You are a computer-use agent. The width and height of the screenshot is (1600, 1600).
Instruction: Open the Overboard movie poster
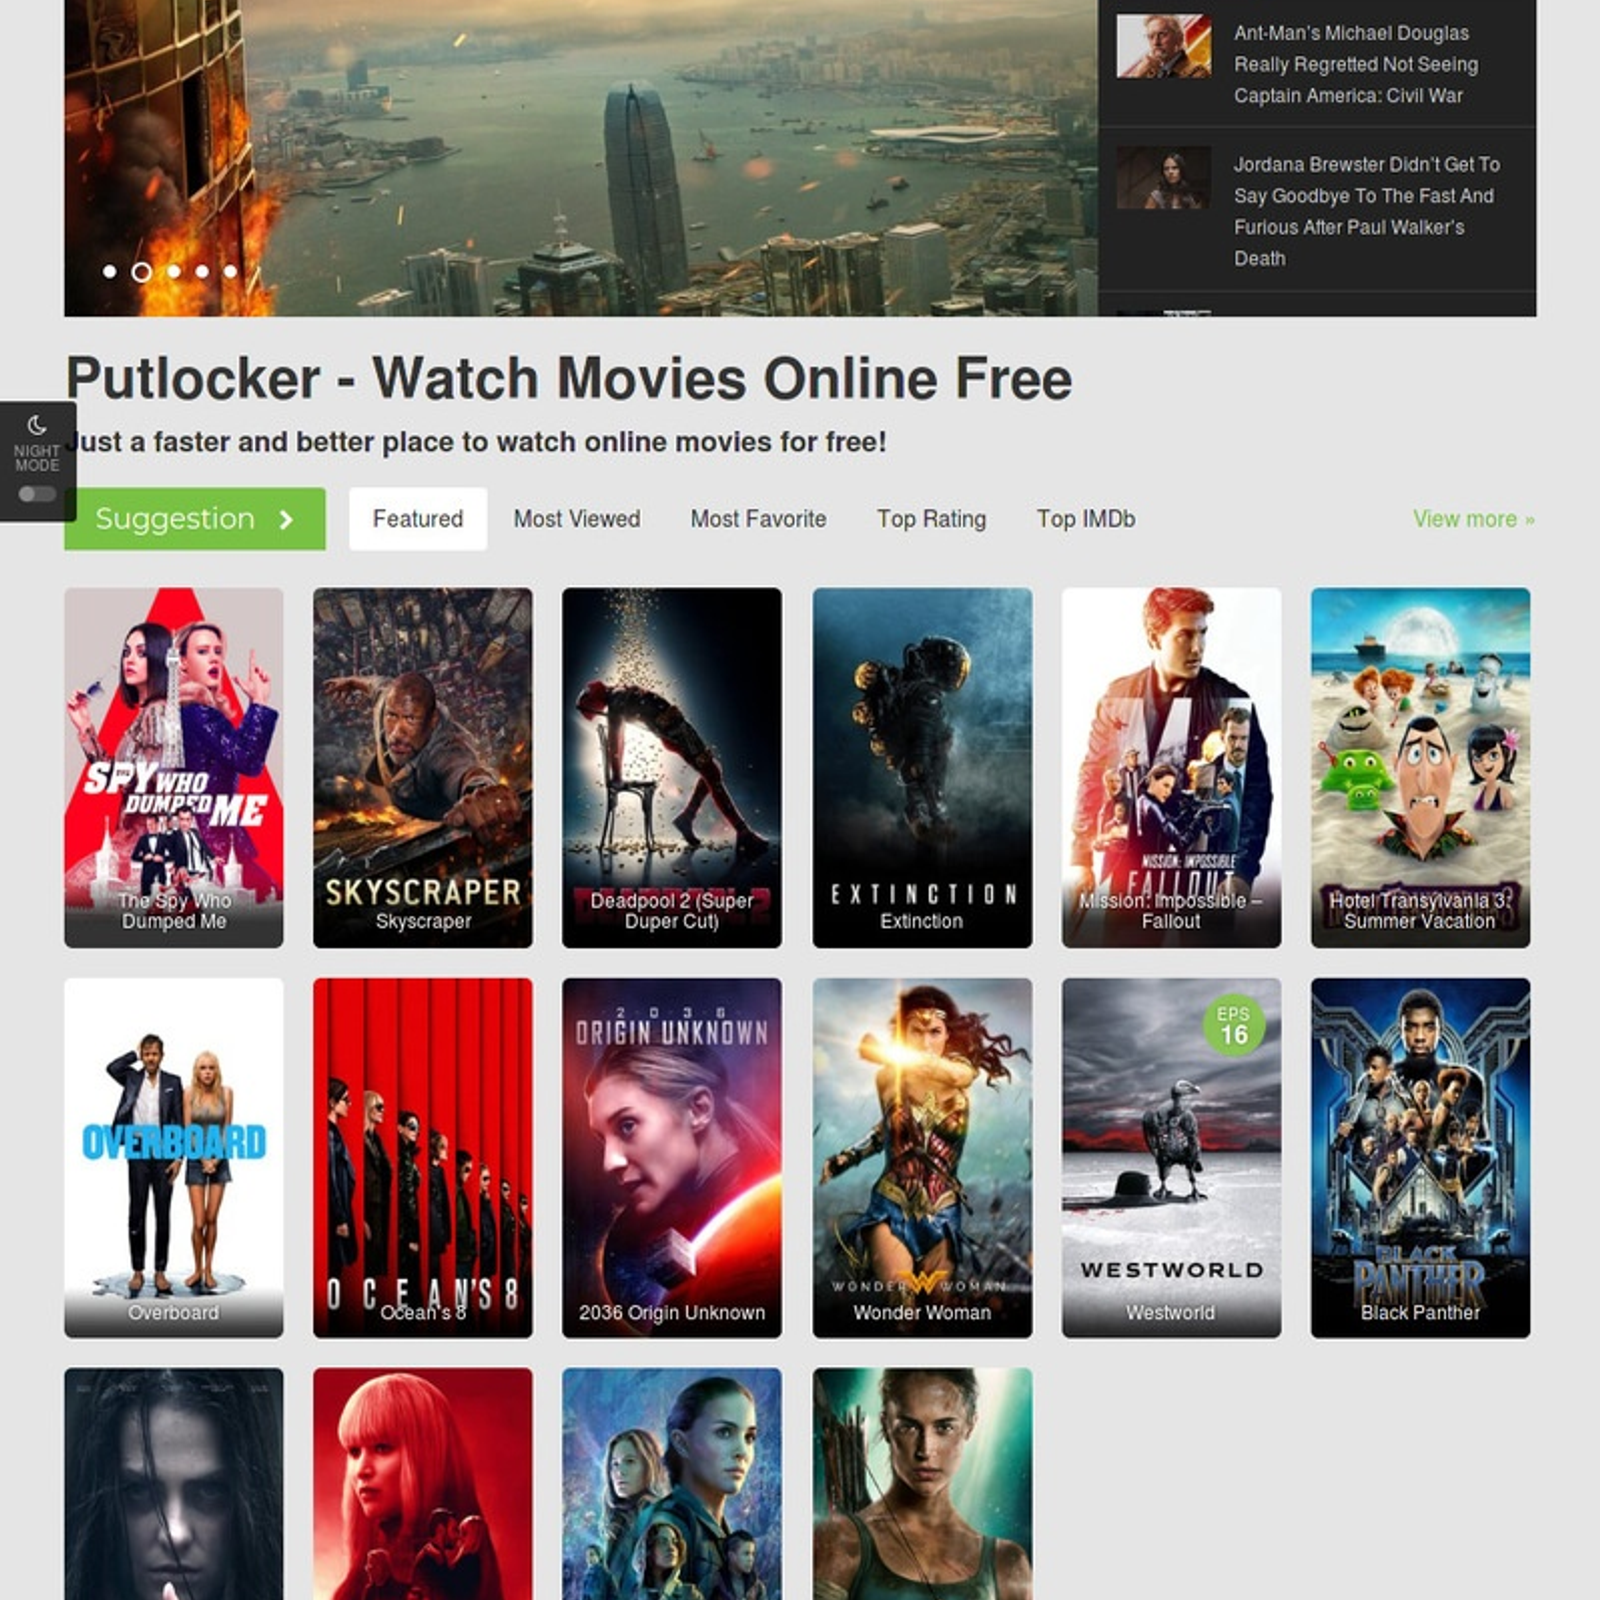(x=174, y=1158)
